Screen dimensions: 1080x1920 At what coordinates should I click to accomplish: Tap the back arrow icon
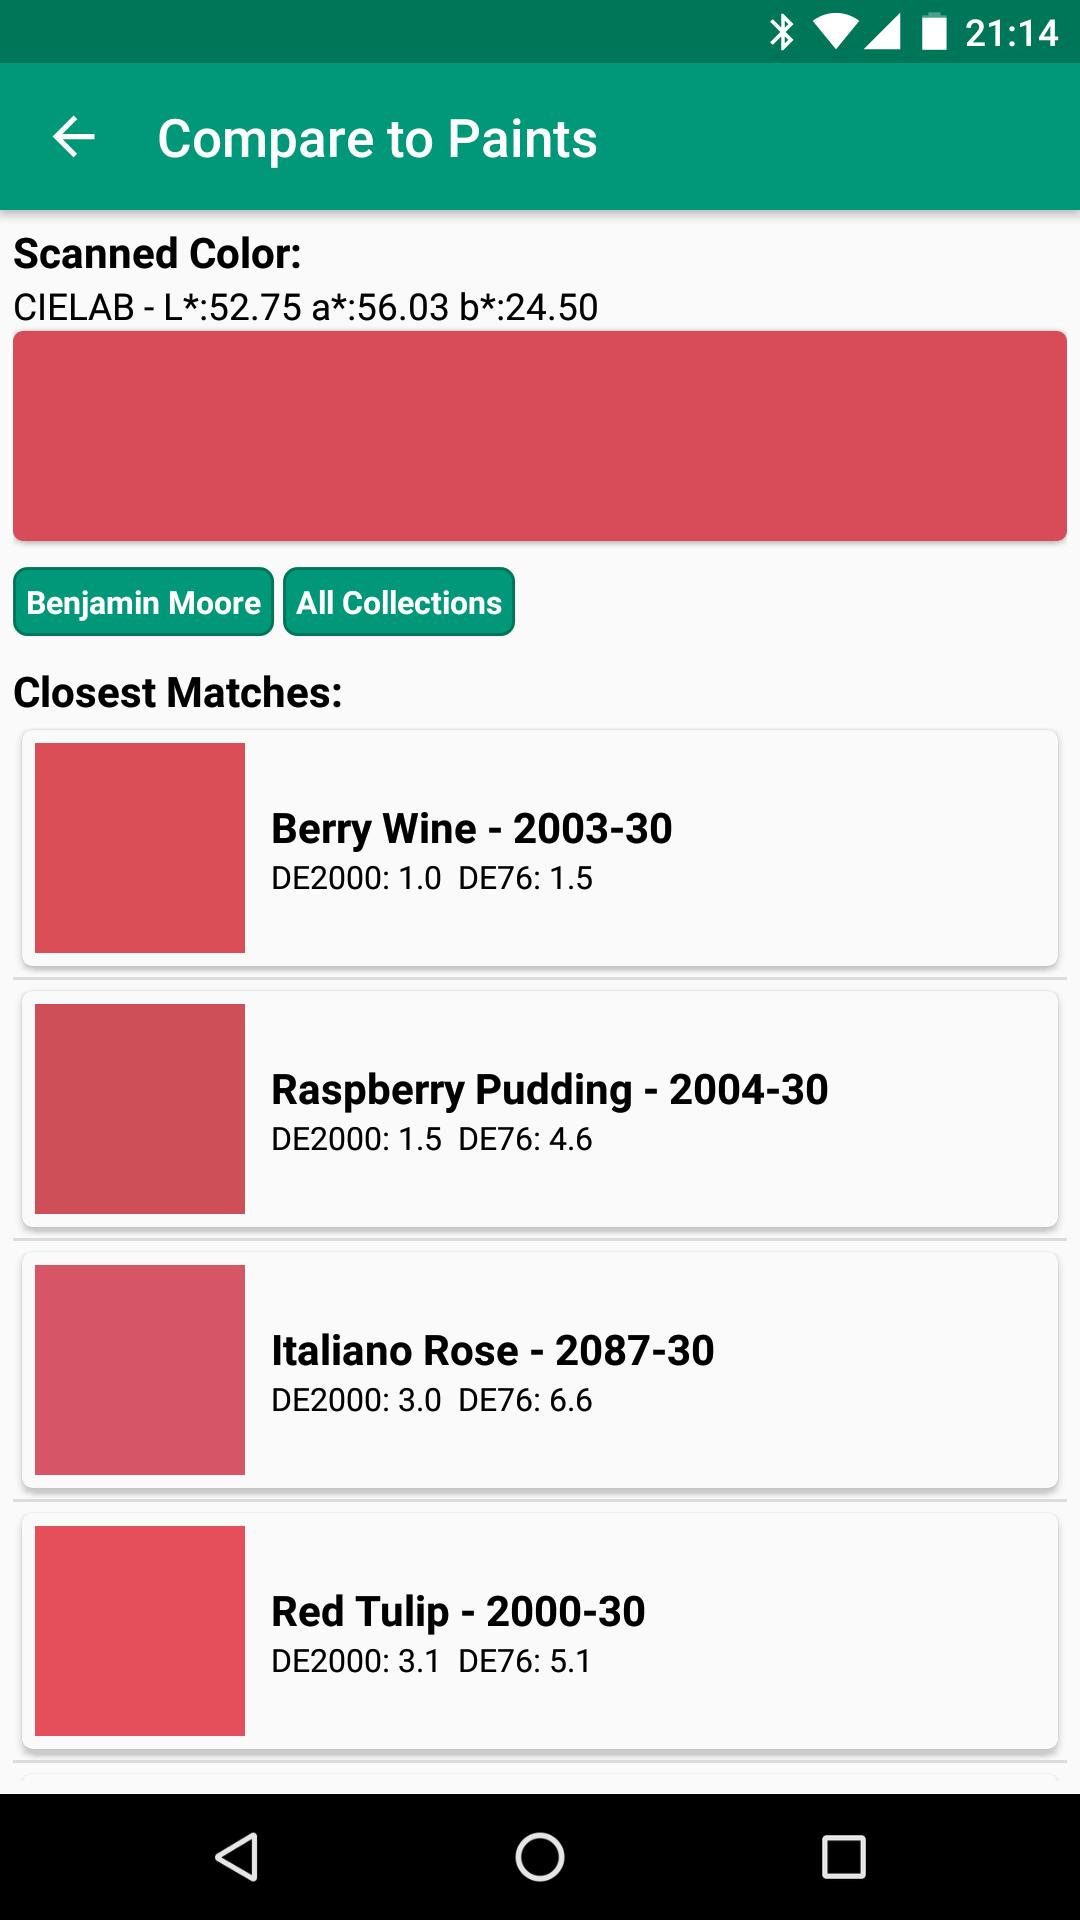tap(74, 137)
